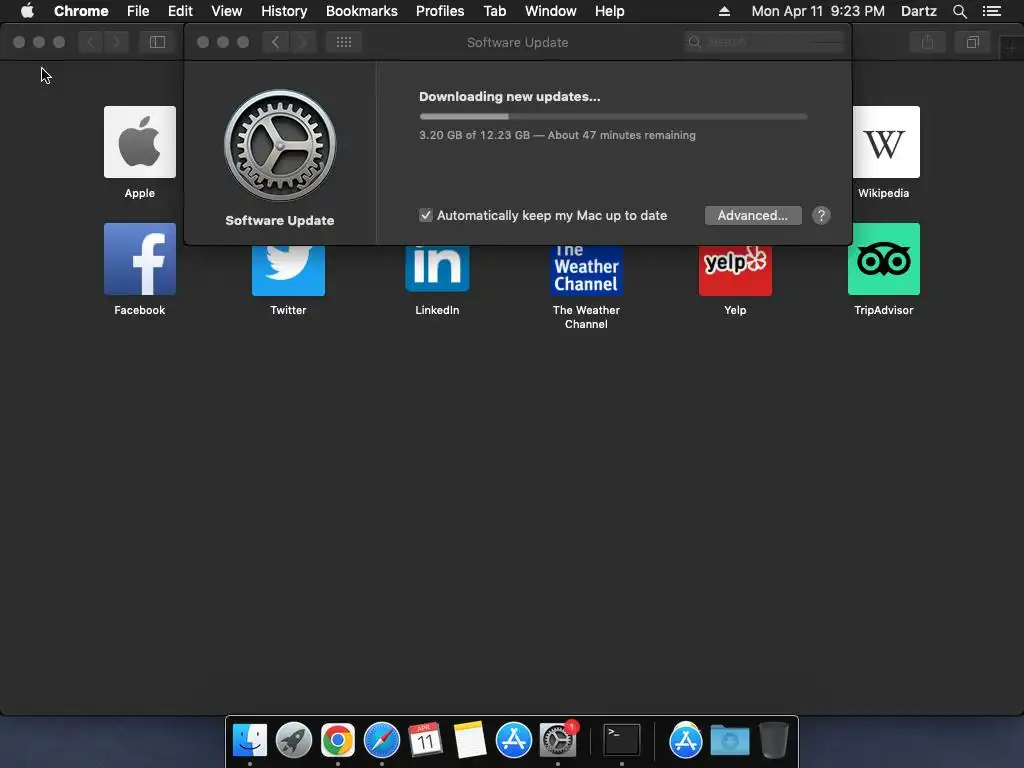Open the Apple menu

pos(27,11)
